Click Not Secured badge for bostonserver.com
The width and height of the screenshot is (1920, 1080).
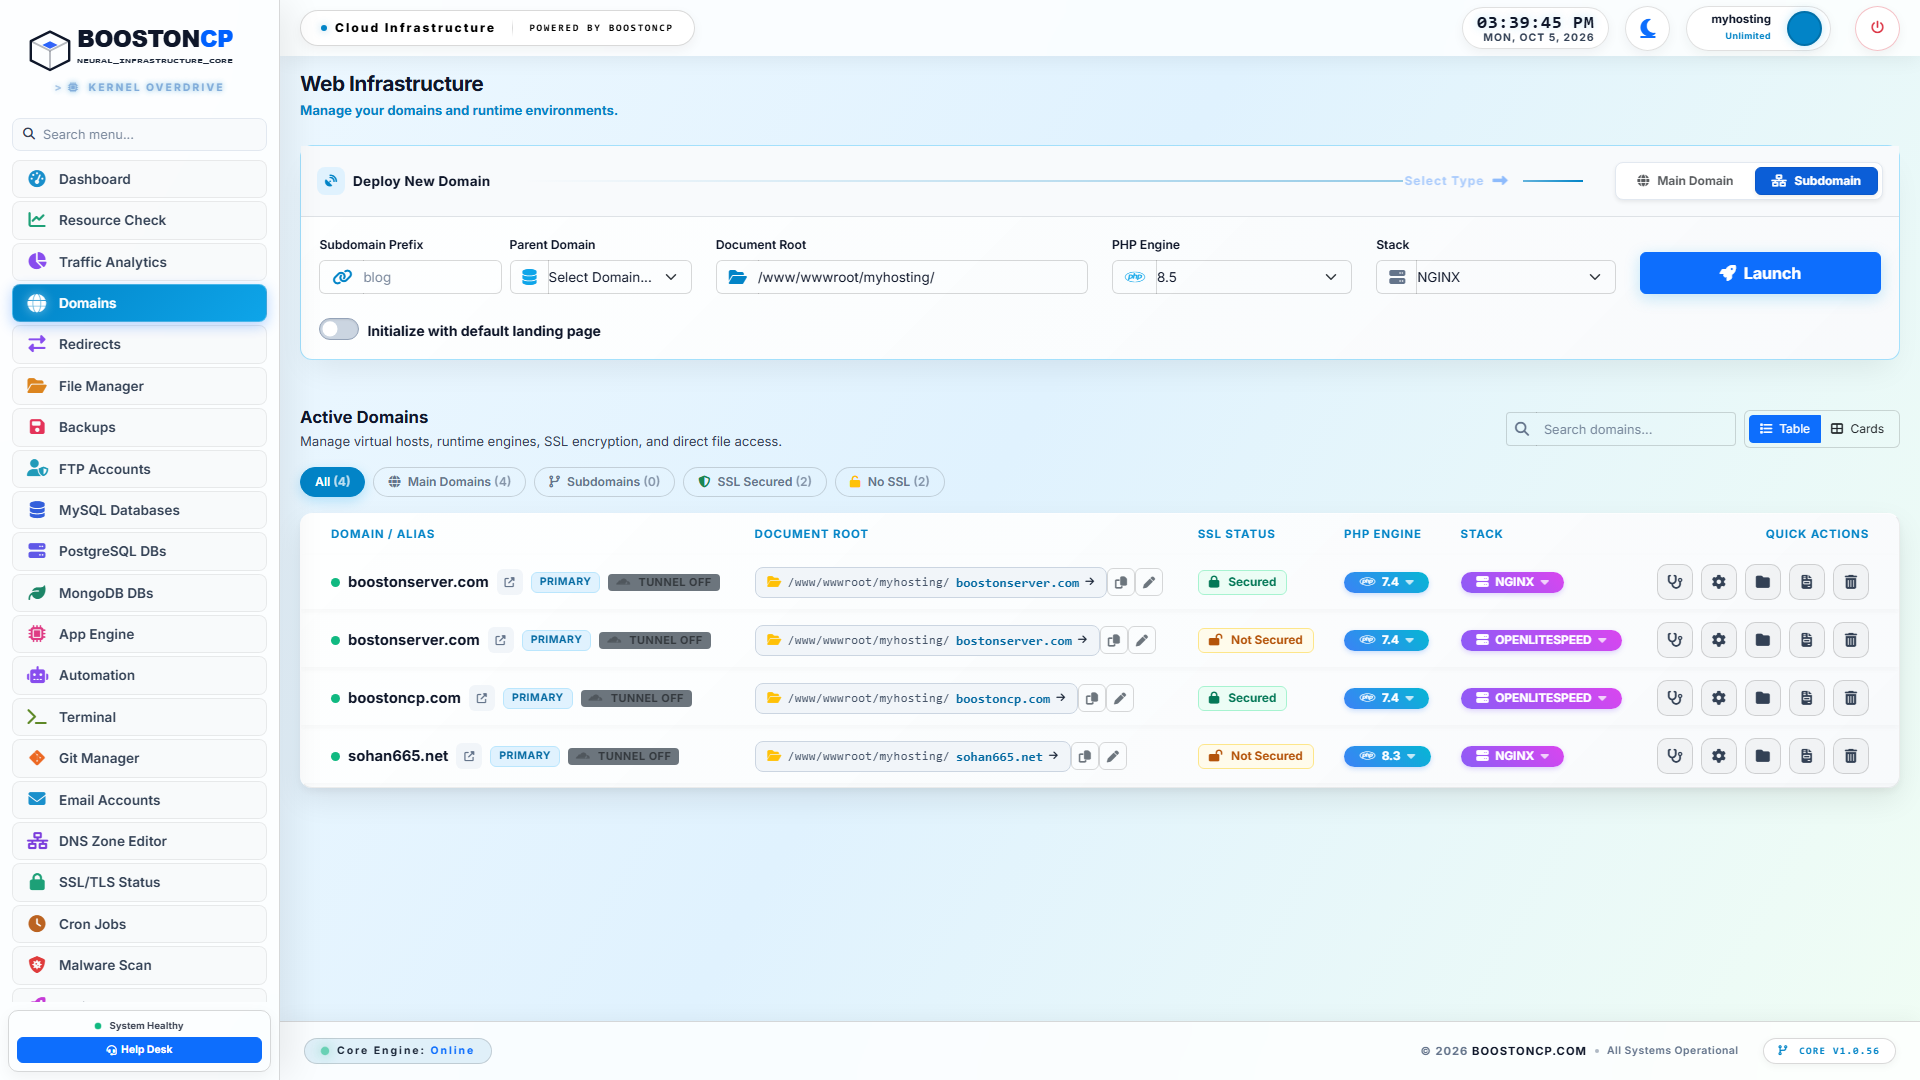(x=1256, y=640)
